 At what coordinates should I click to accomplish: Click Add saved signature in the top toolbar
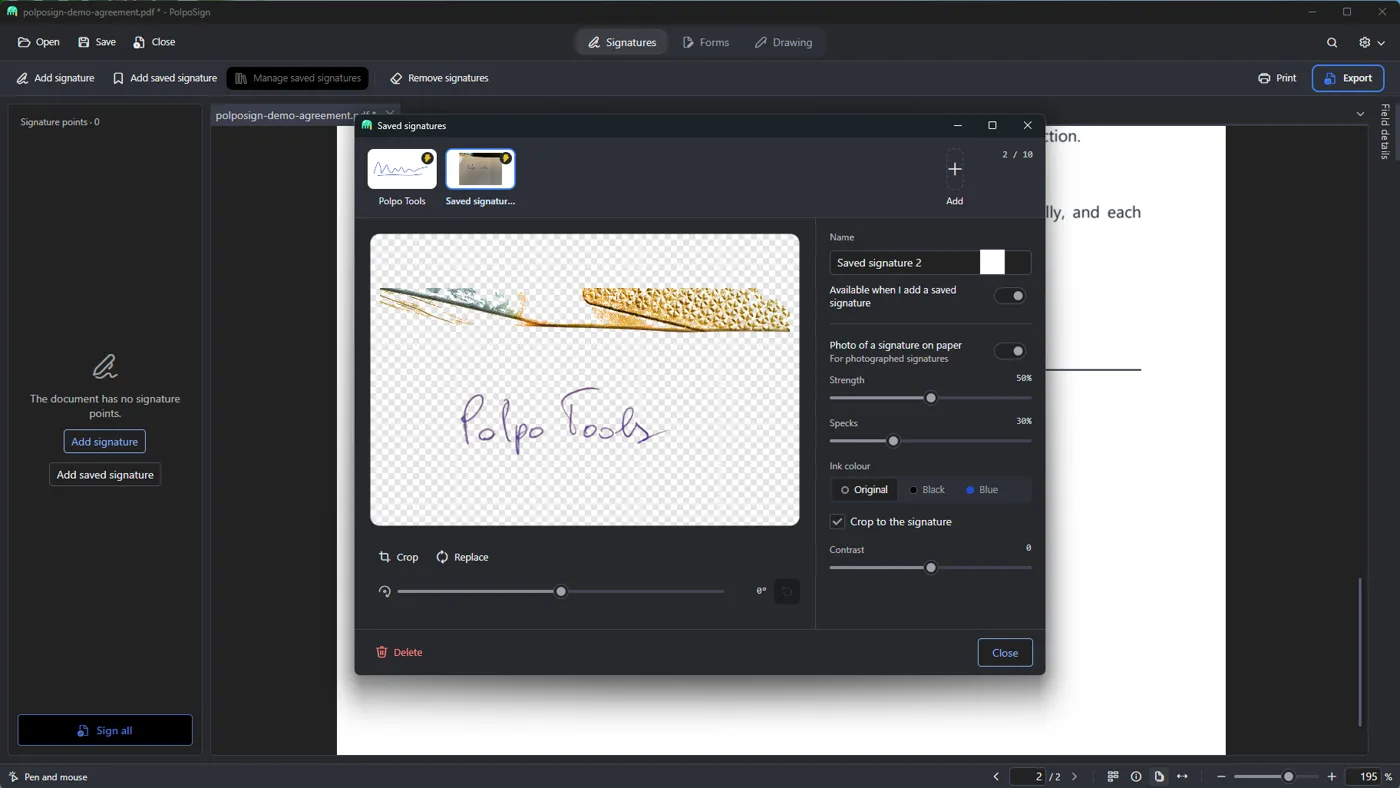[164, 78]
